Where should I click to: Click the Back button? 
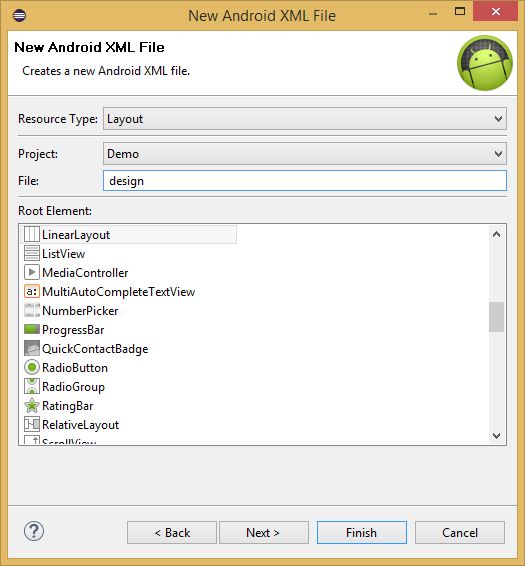[172, 532]
